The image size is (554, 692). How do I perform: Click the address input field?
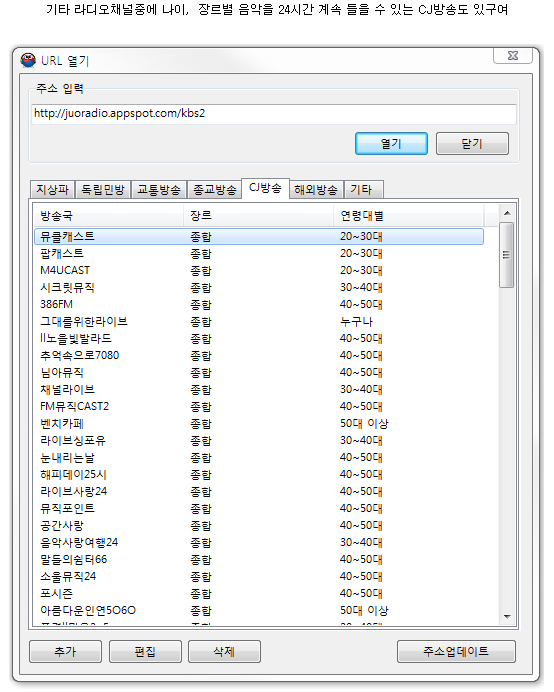[274, 113]
